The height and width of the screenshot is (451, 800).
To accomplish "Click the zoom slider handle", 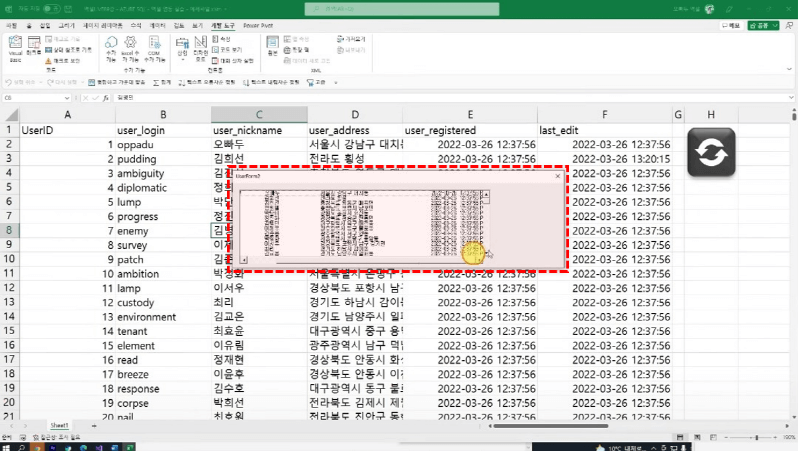I will point(757,437).
